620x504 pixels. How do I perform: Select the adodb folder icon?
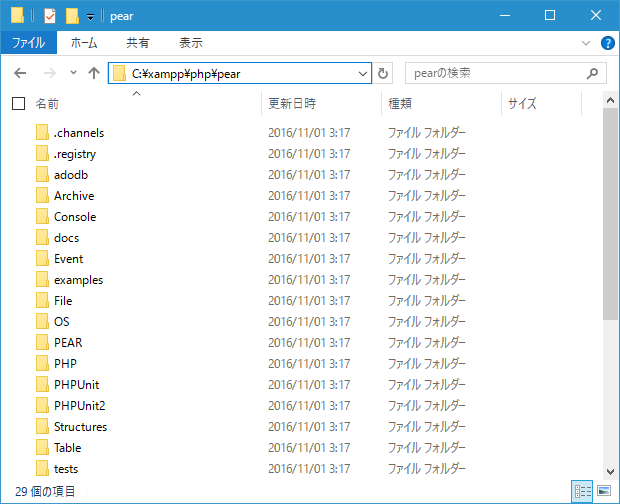[x=42, y=174]
